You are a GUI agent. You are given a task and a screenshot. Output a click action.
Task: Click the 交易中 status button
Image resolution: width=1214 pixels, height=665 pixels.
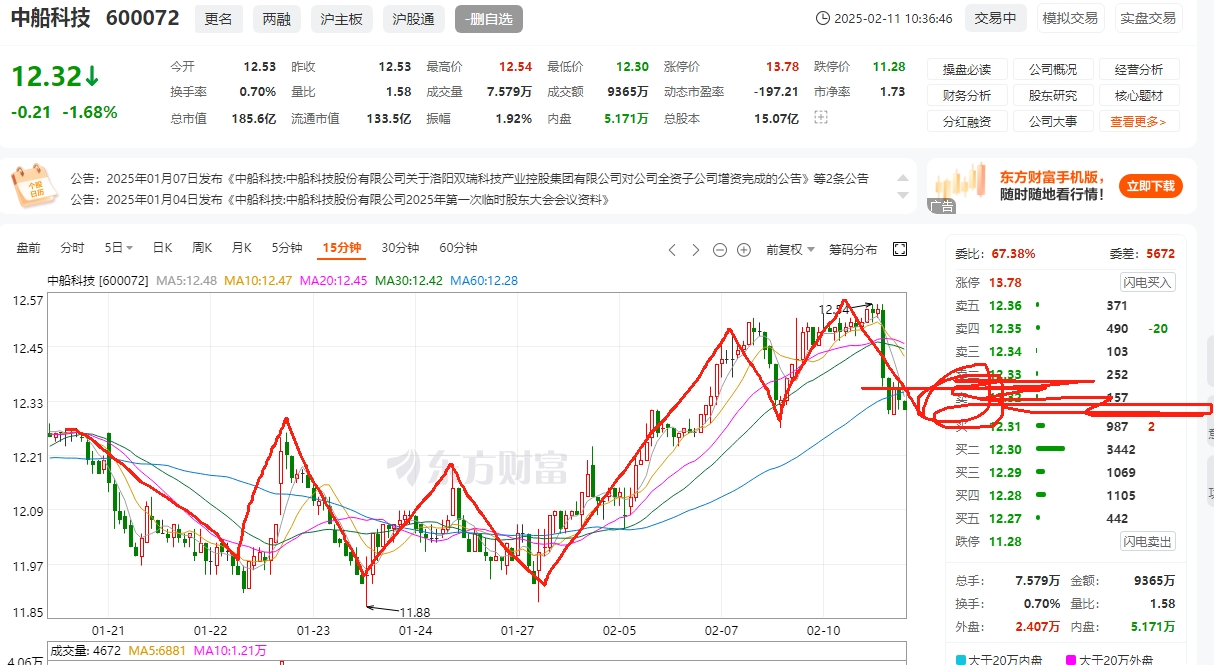pyautogui.click(x=996, y=18)
